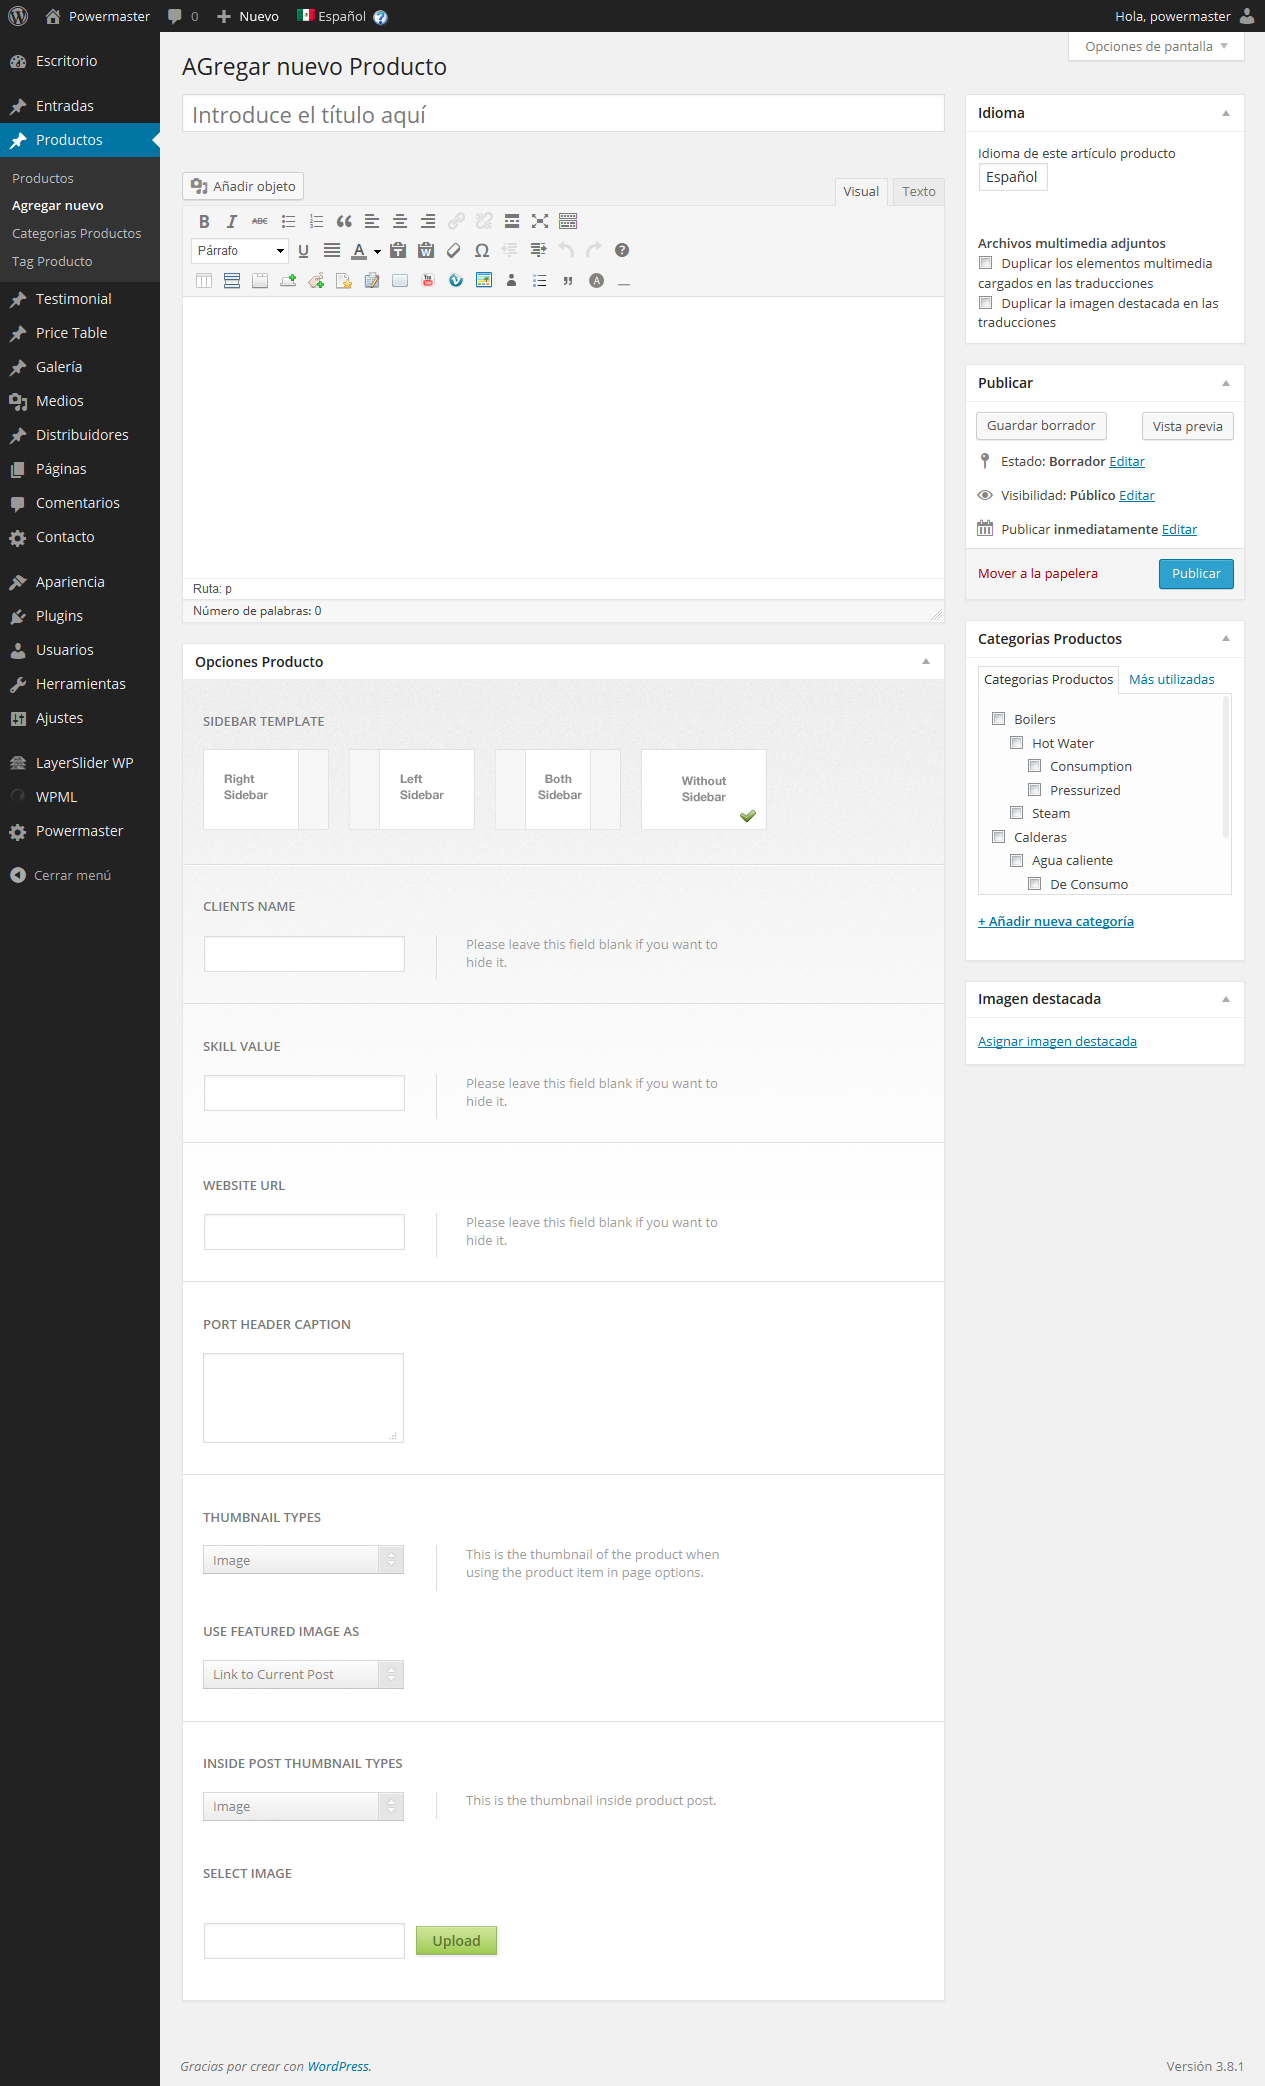
Task: Open the Párrafo format dropdown
Action: click(241, 251)
